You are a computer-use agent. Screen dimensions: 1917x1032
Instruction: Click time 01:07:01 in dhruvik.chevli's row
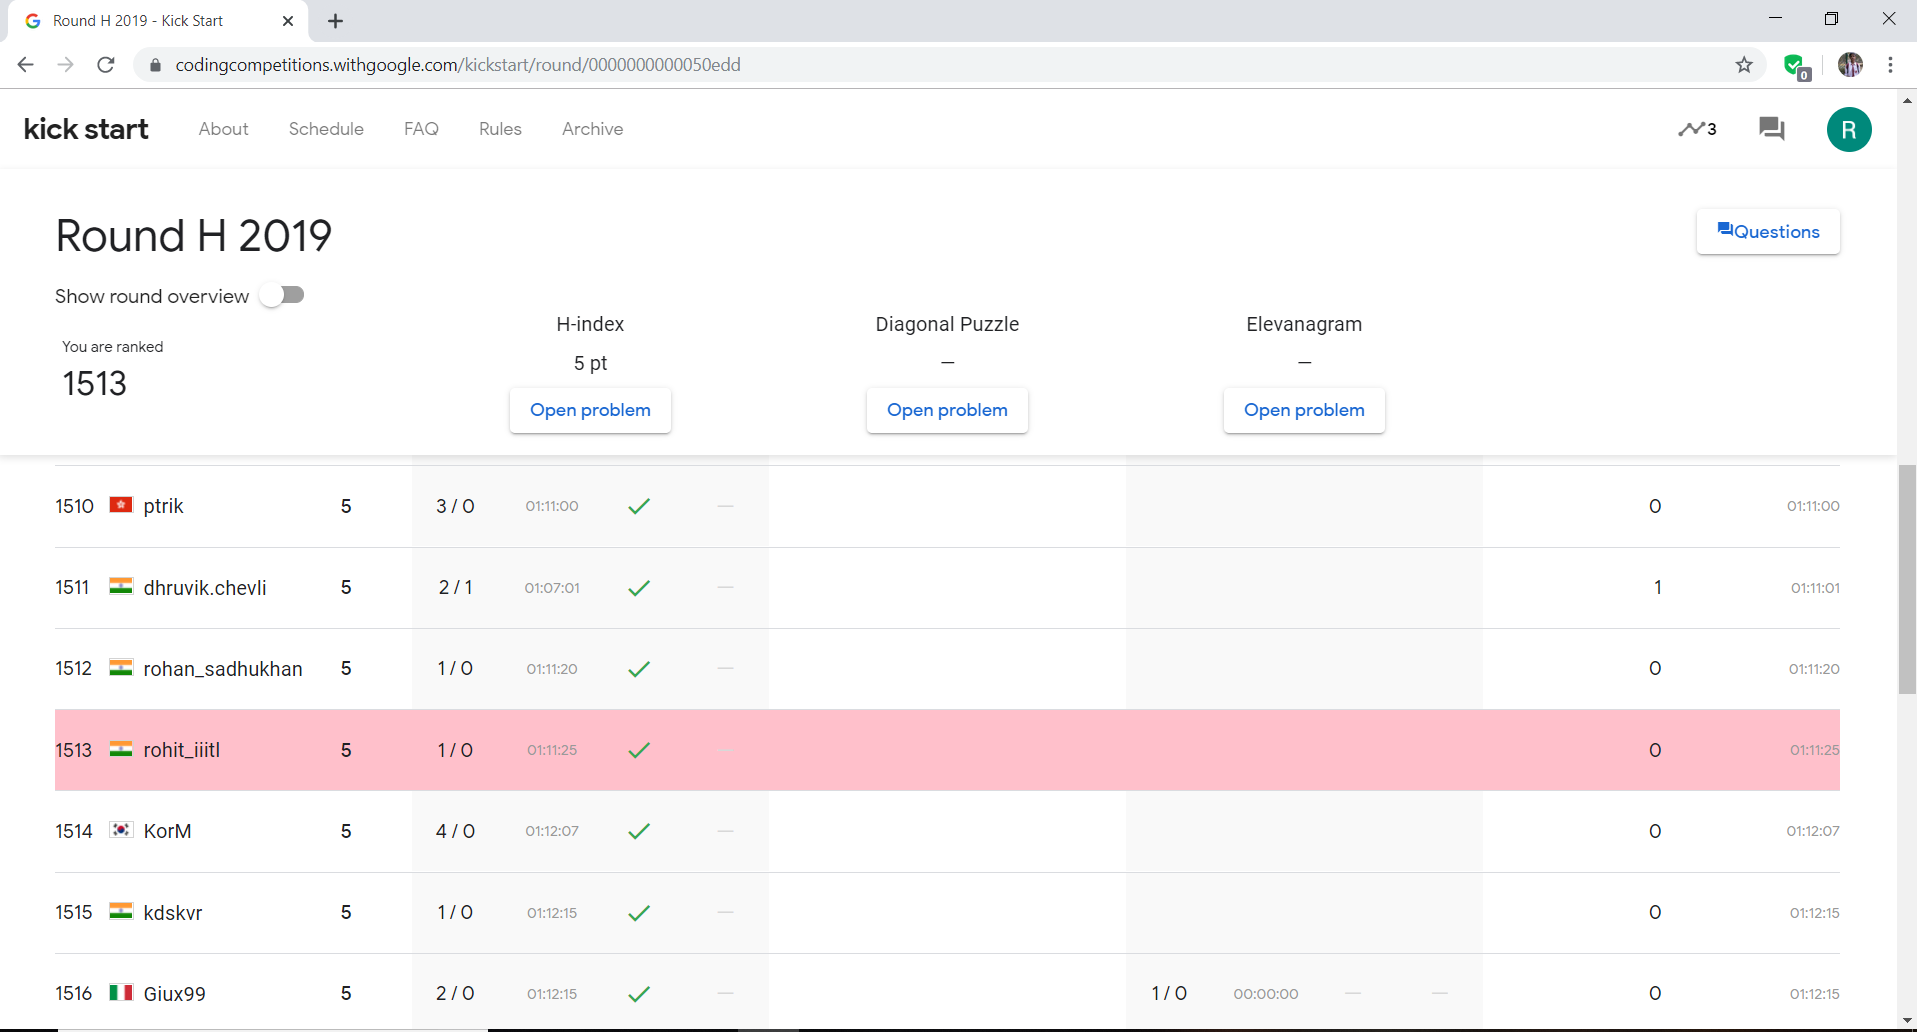coord(552,588)
